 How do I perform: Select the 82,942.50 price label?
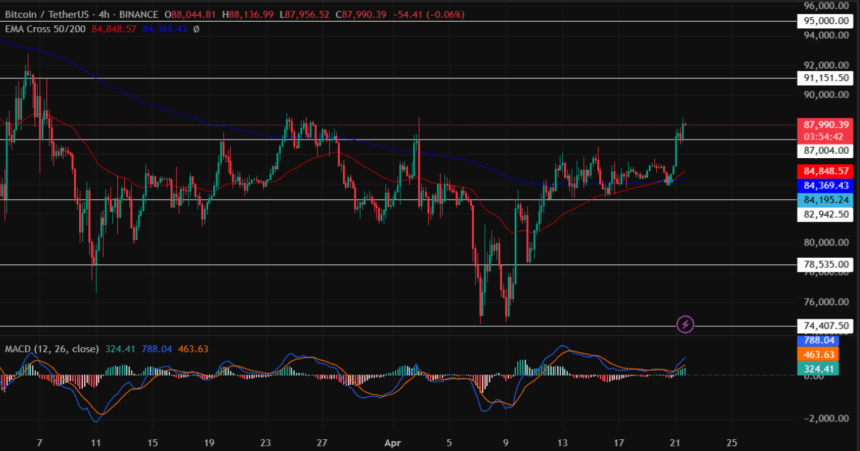coord(825,214)
